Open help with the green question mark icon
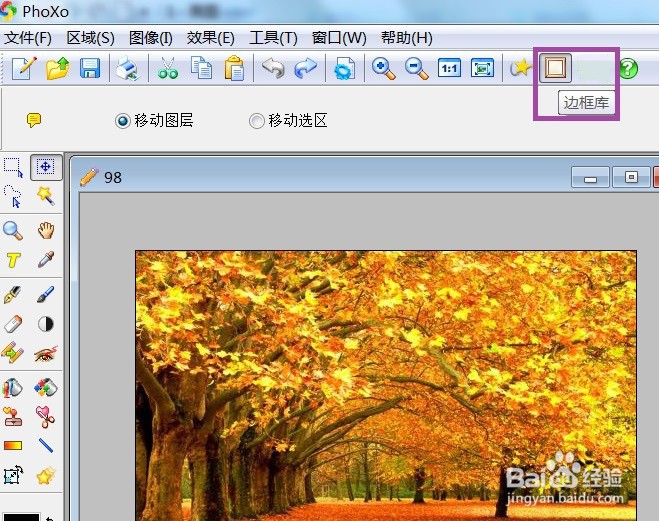 tap(628, 68)
